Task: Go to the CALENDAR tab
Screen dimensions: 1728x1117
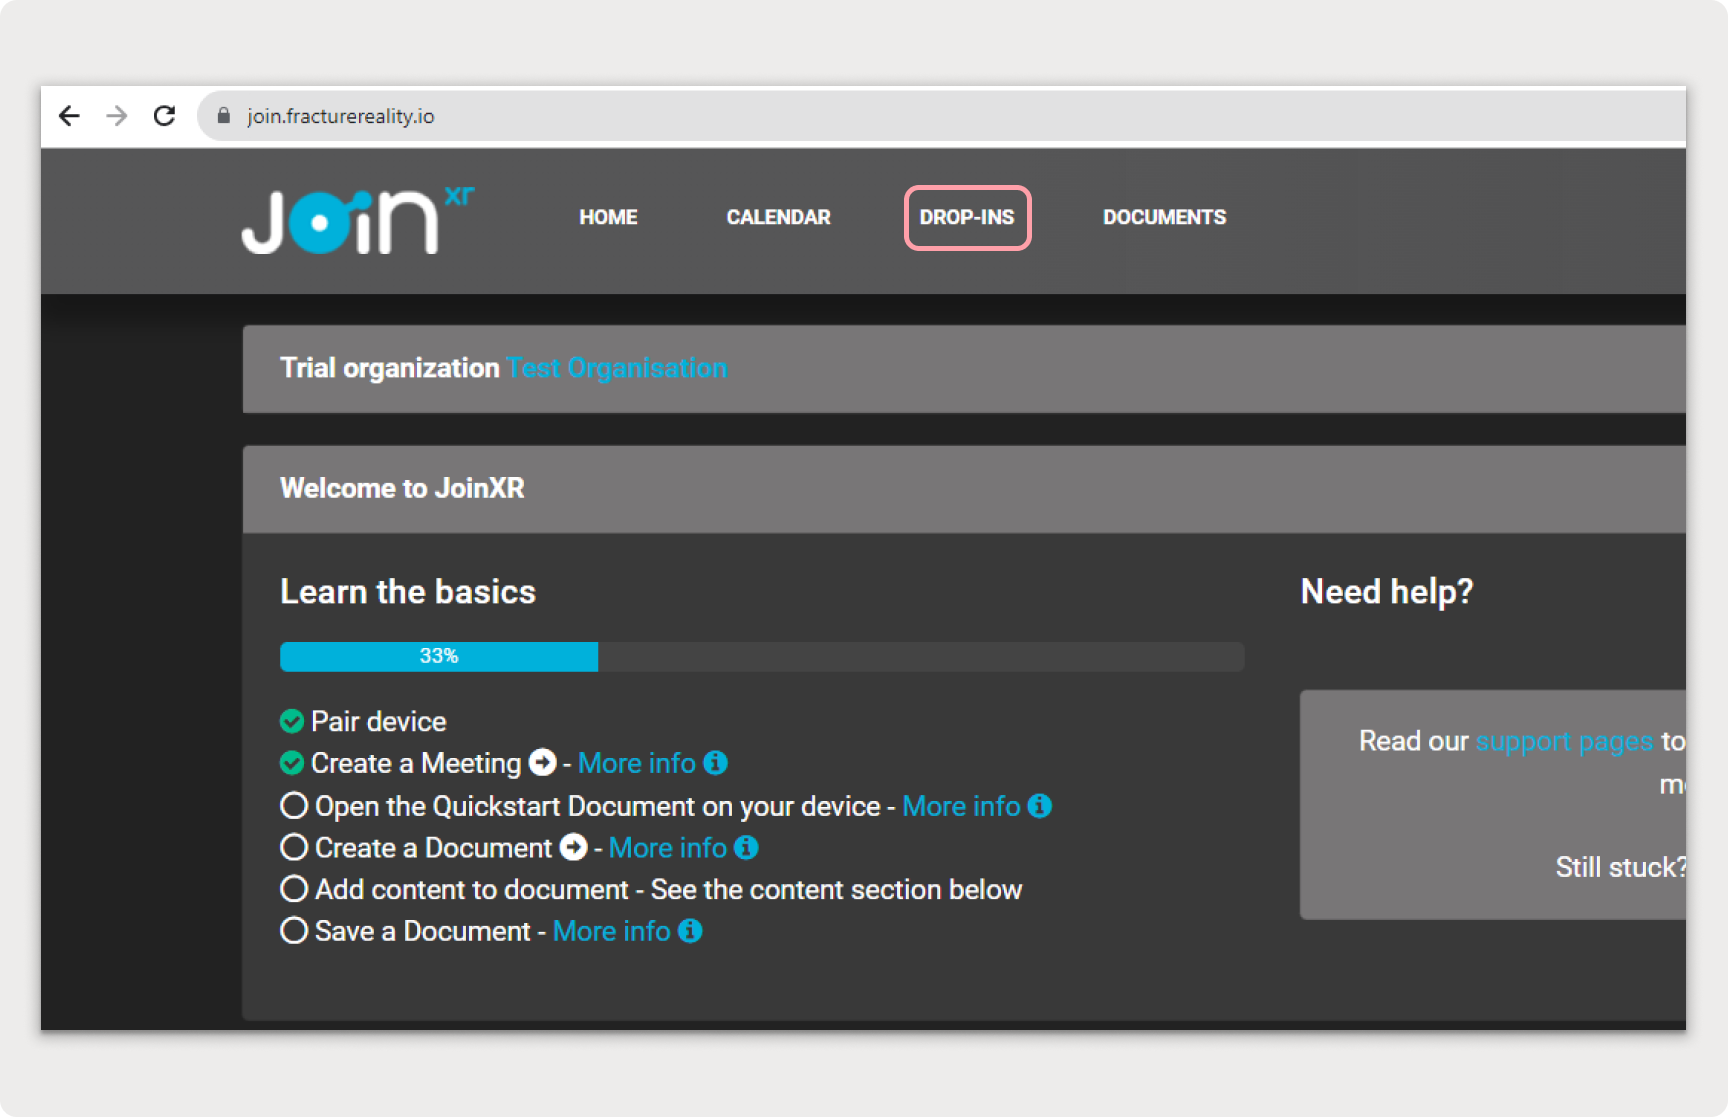Action: pos(778,217)
